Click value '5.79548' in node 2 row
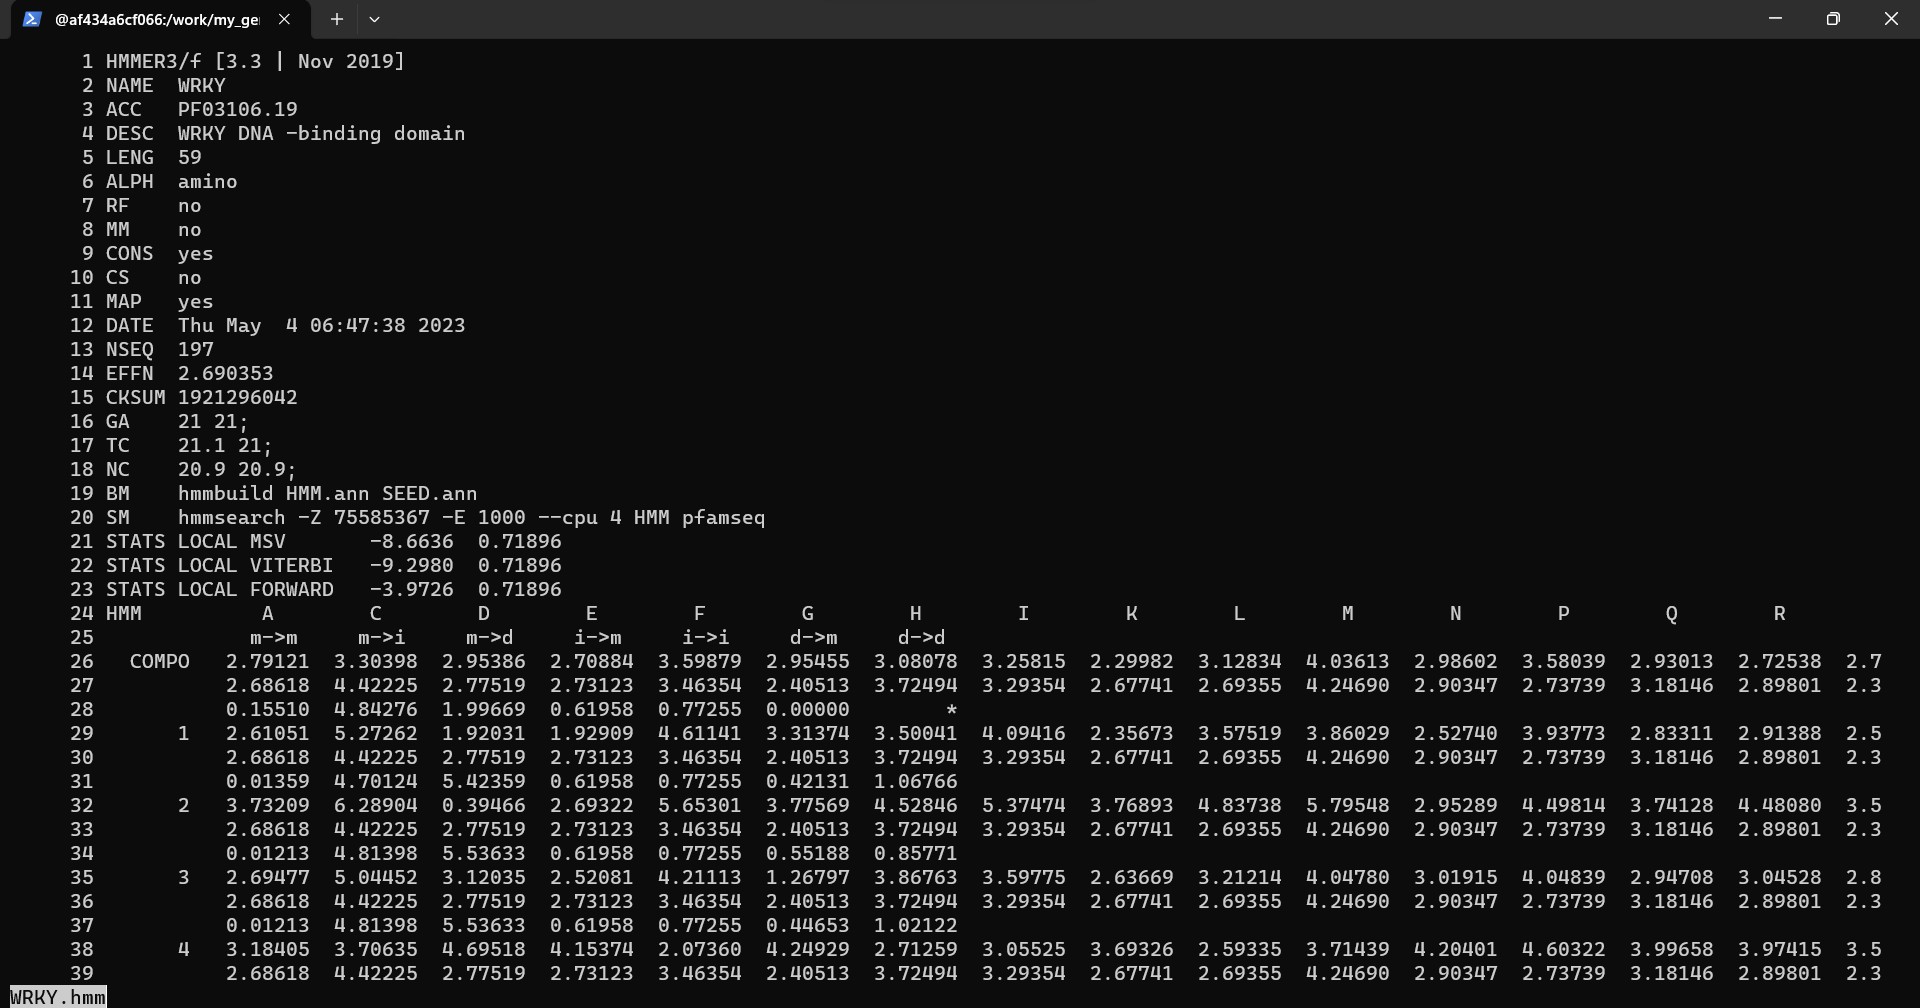1920x1008 pixels. 1347,805
